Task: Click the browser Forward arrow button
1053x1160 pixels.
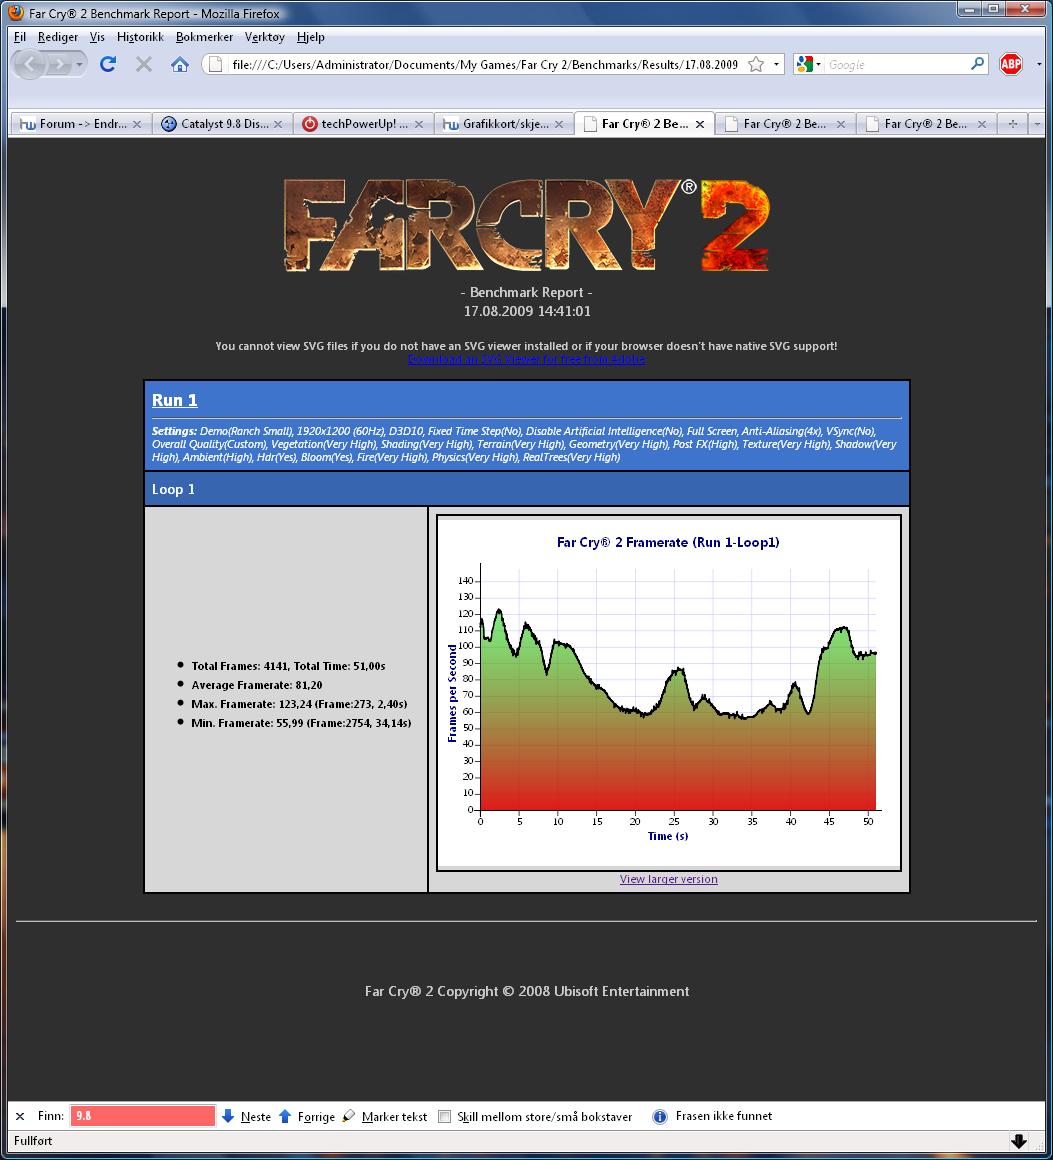Action: (58, 65)
